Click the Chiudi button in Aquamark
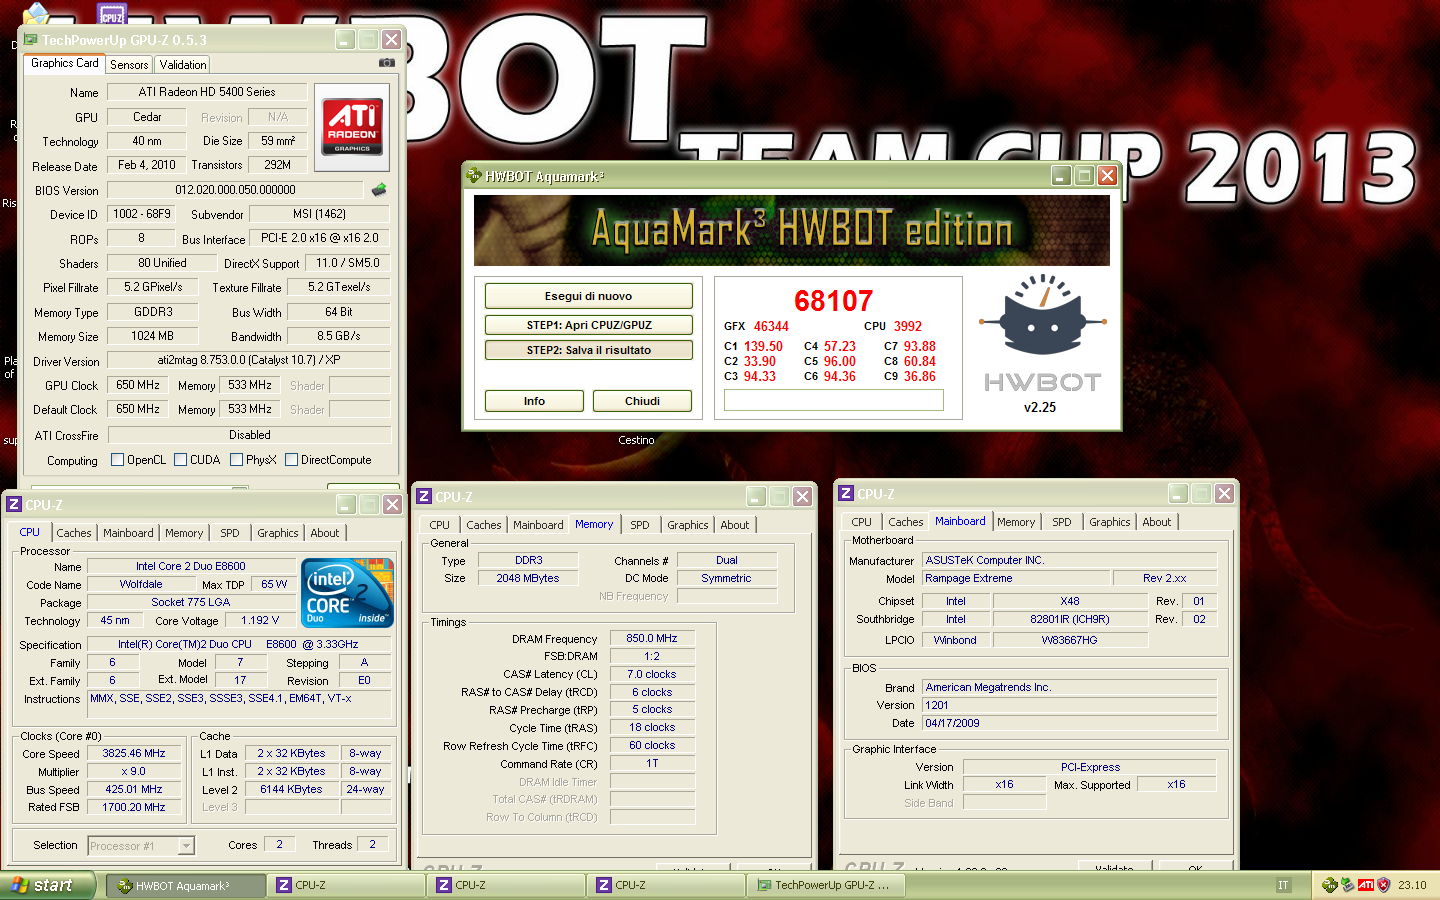The height and width of the screenshot is (900, 1440). (642, 401)
